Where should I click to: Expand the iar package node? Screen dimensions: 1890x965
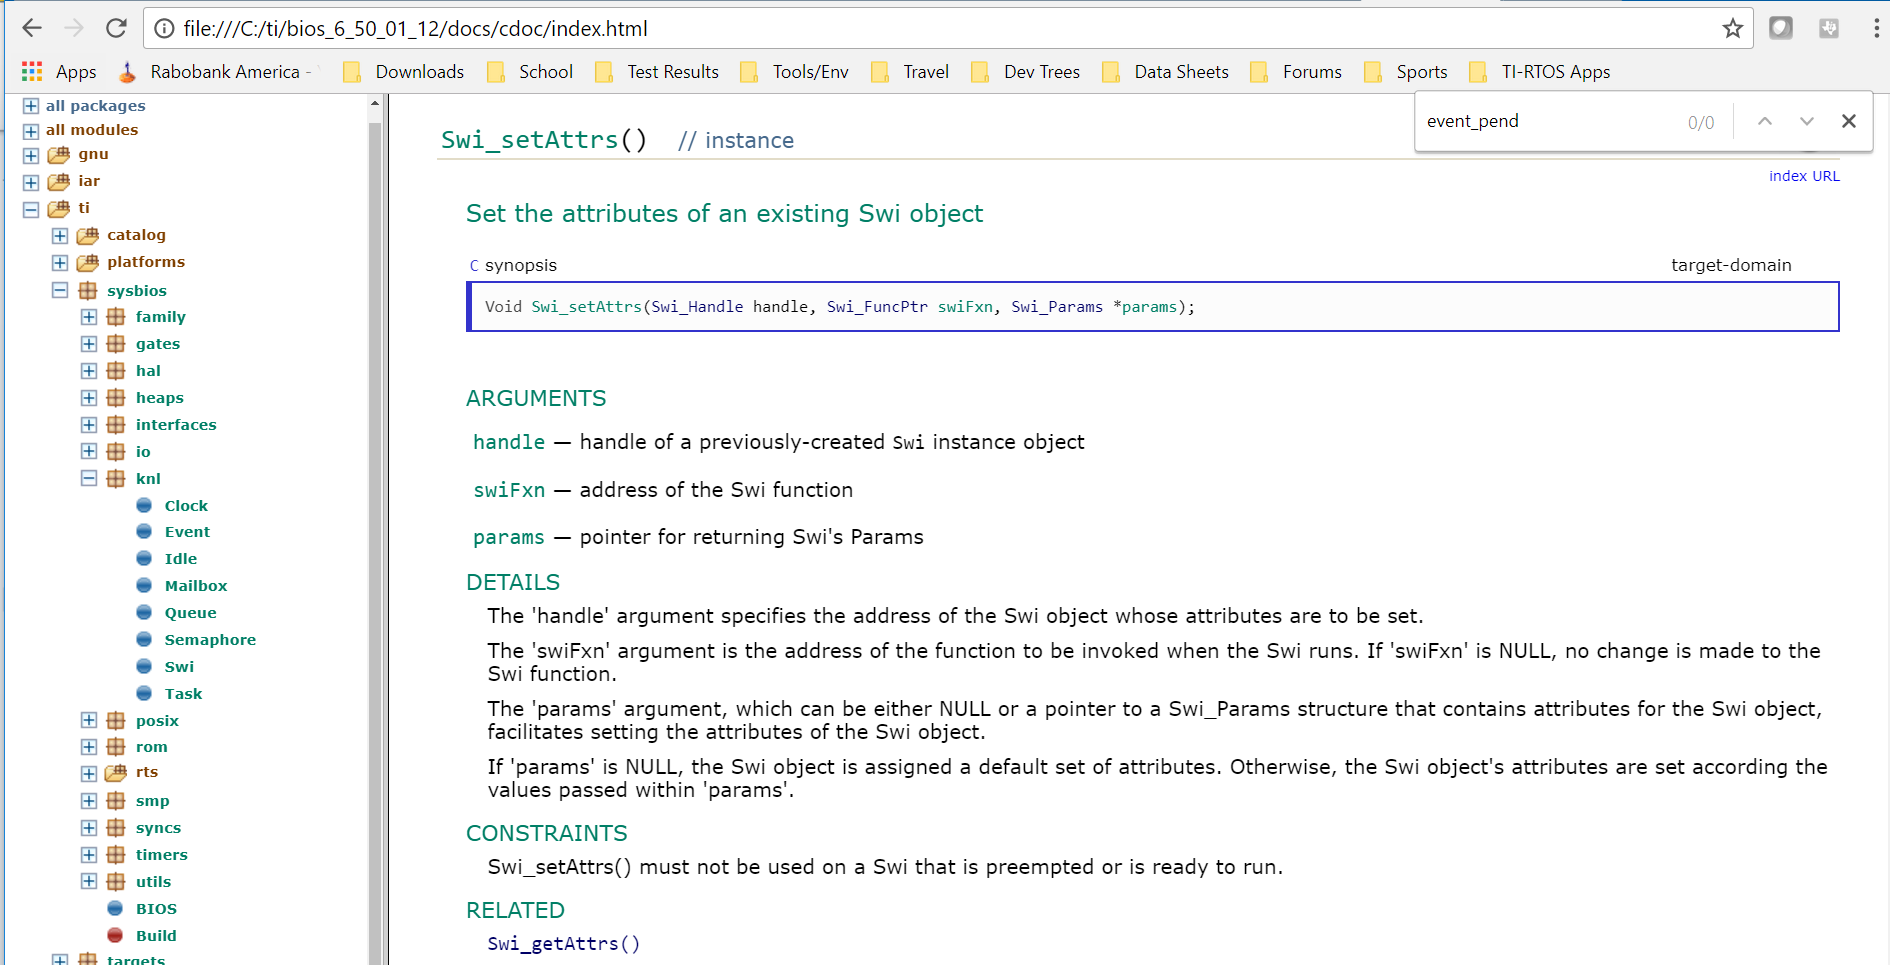[31, 182]
